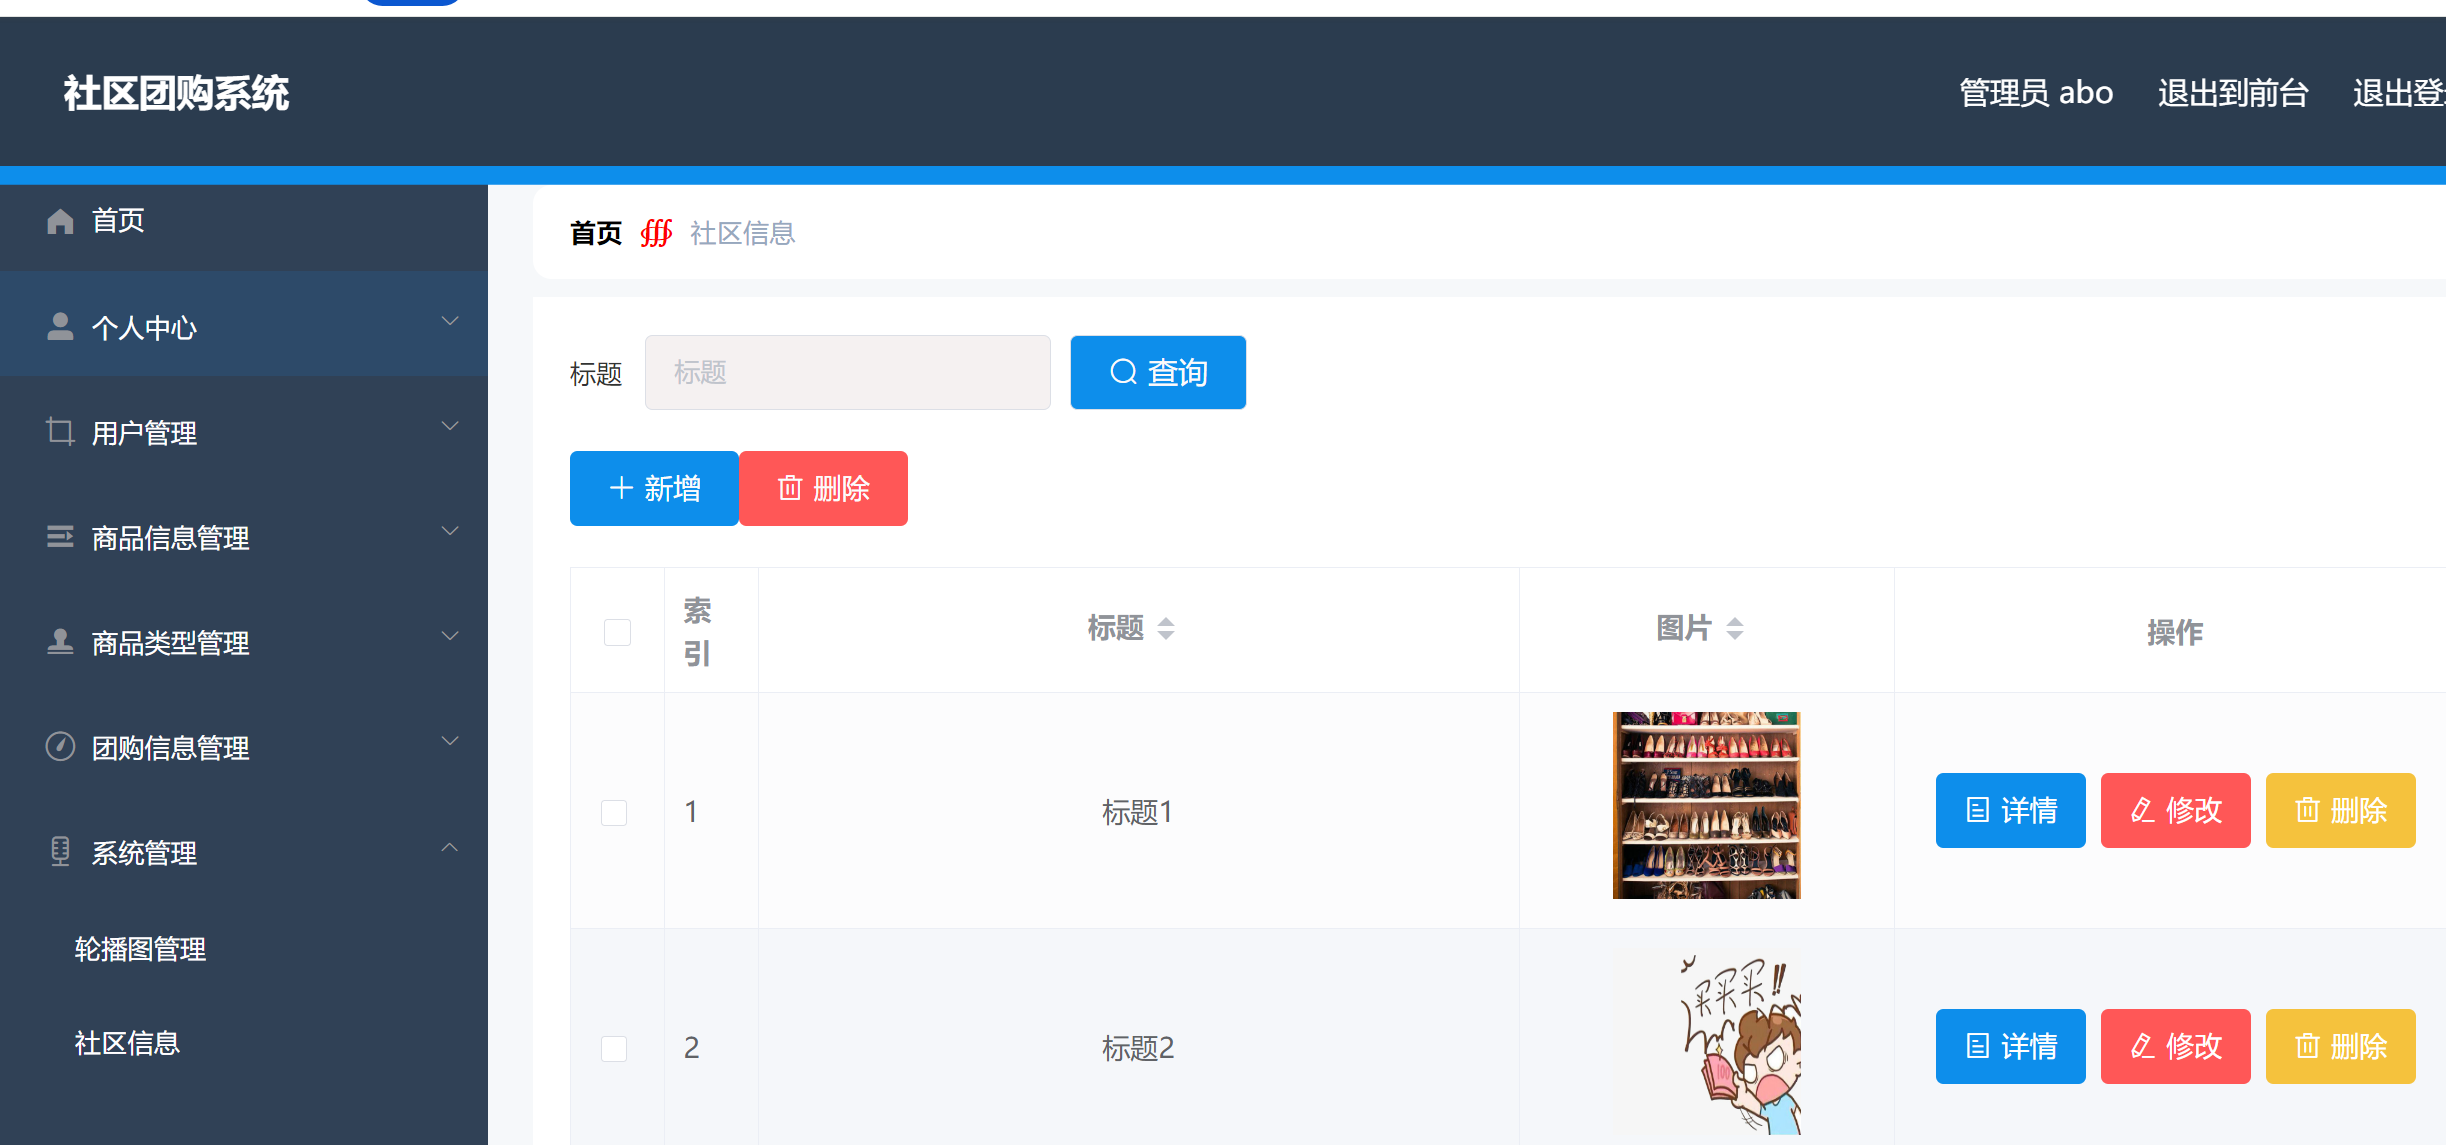
Task: Open the 轮播图管理 menu item
Action: coord(140,950)
